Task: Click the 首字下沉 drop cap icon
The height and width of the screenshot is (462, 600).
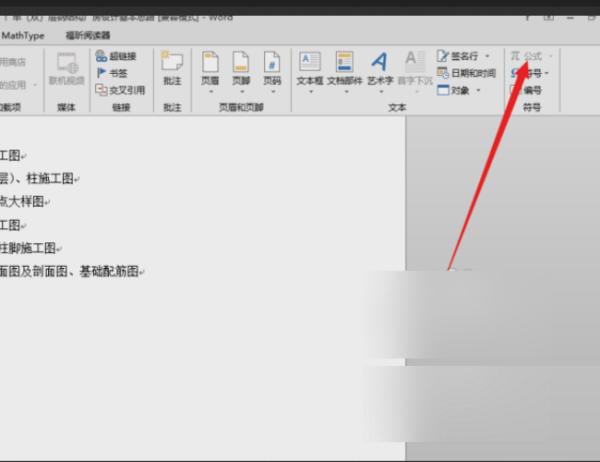Action: [x=415, y=62]
